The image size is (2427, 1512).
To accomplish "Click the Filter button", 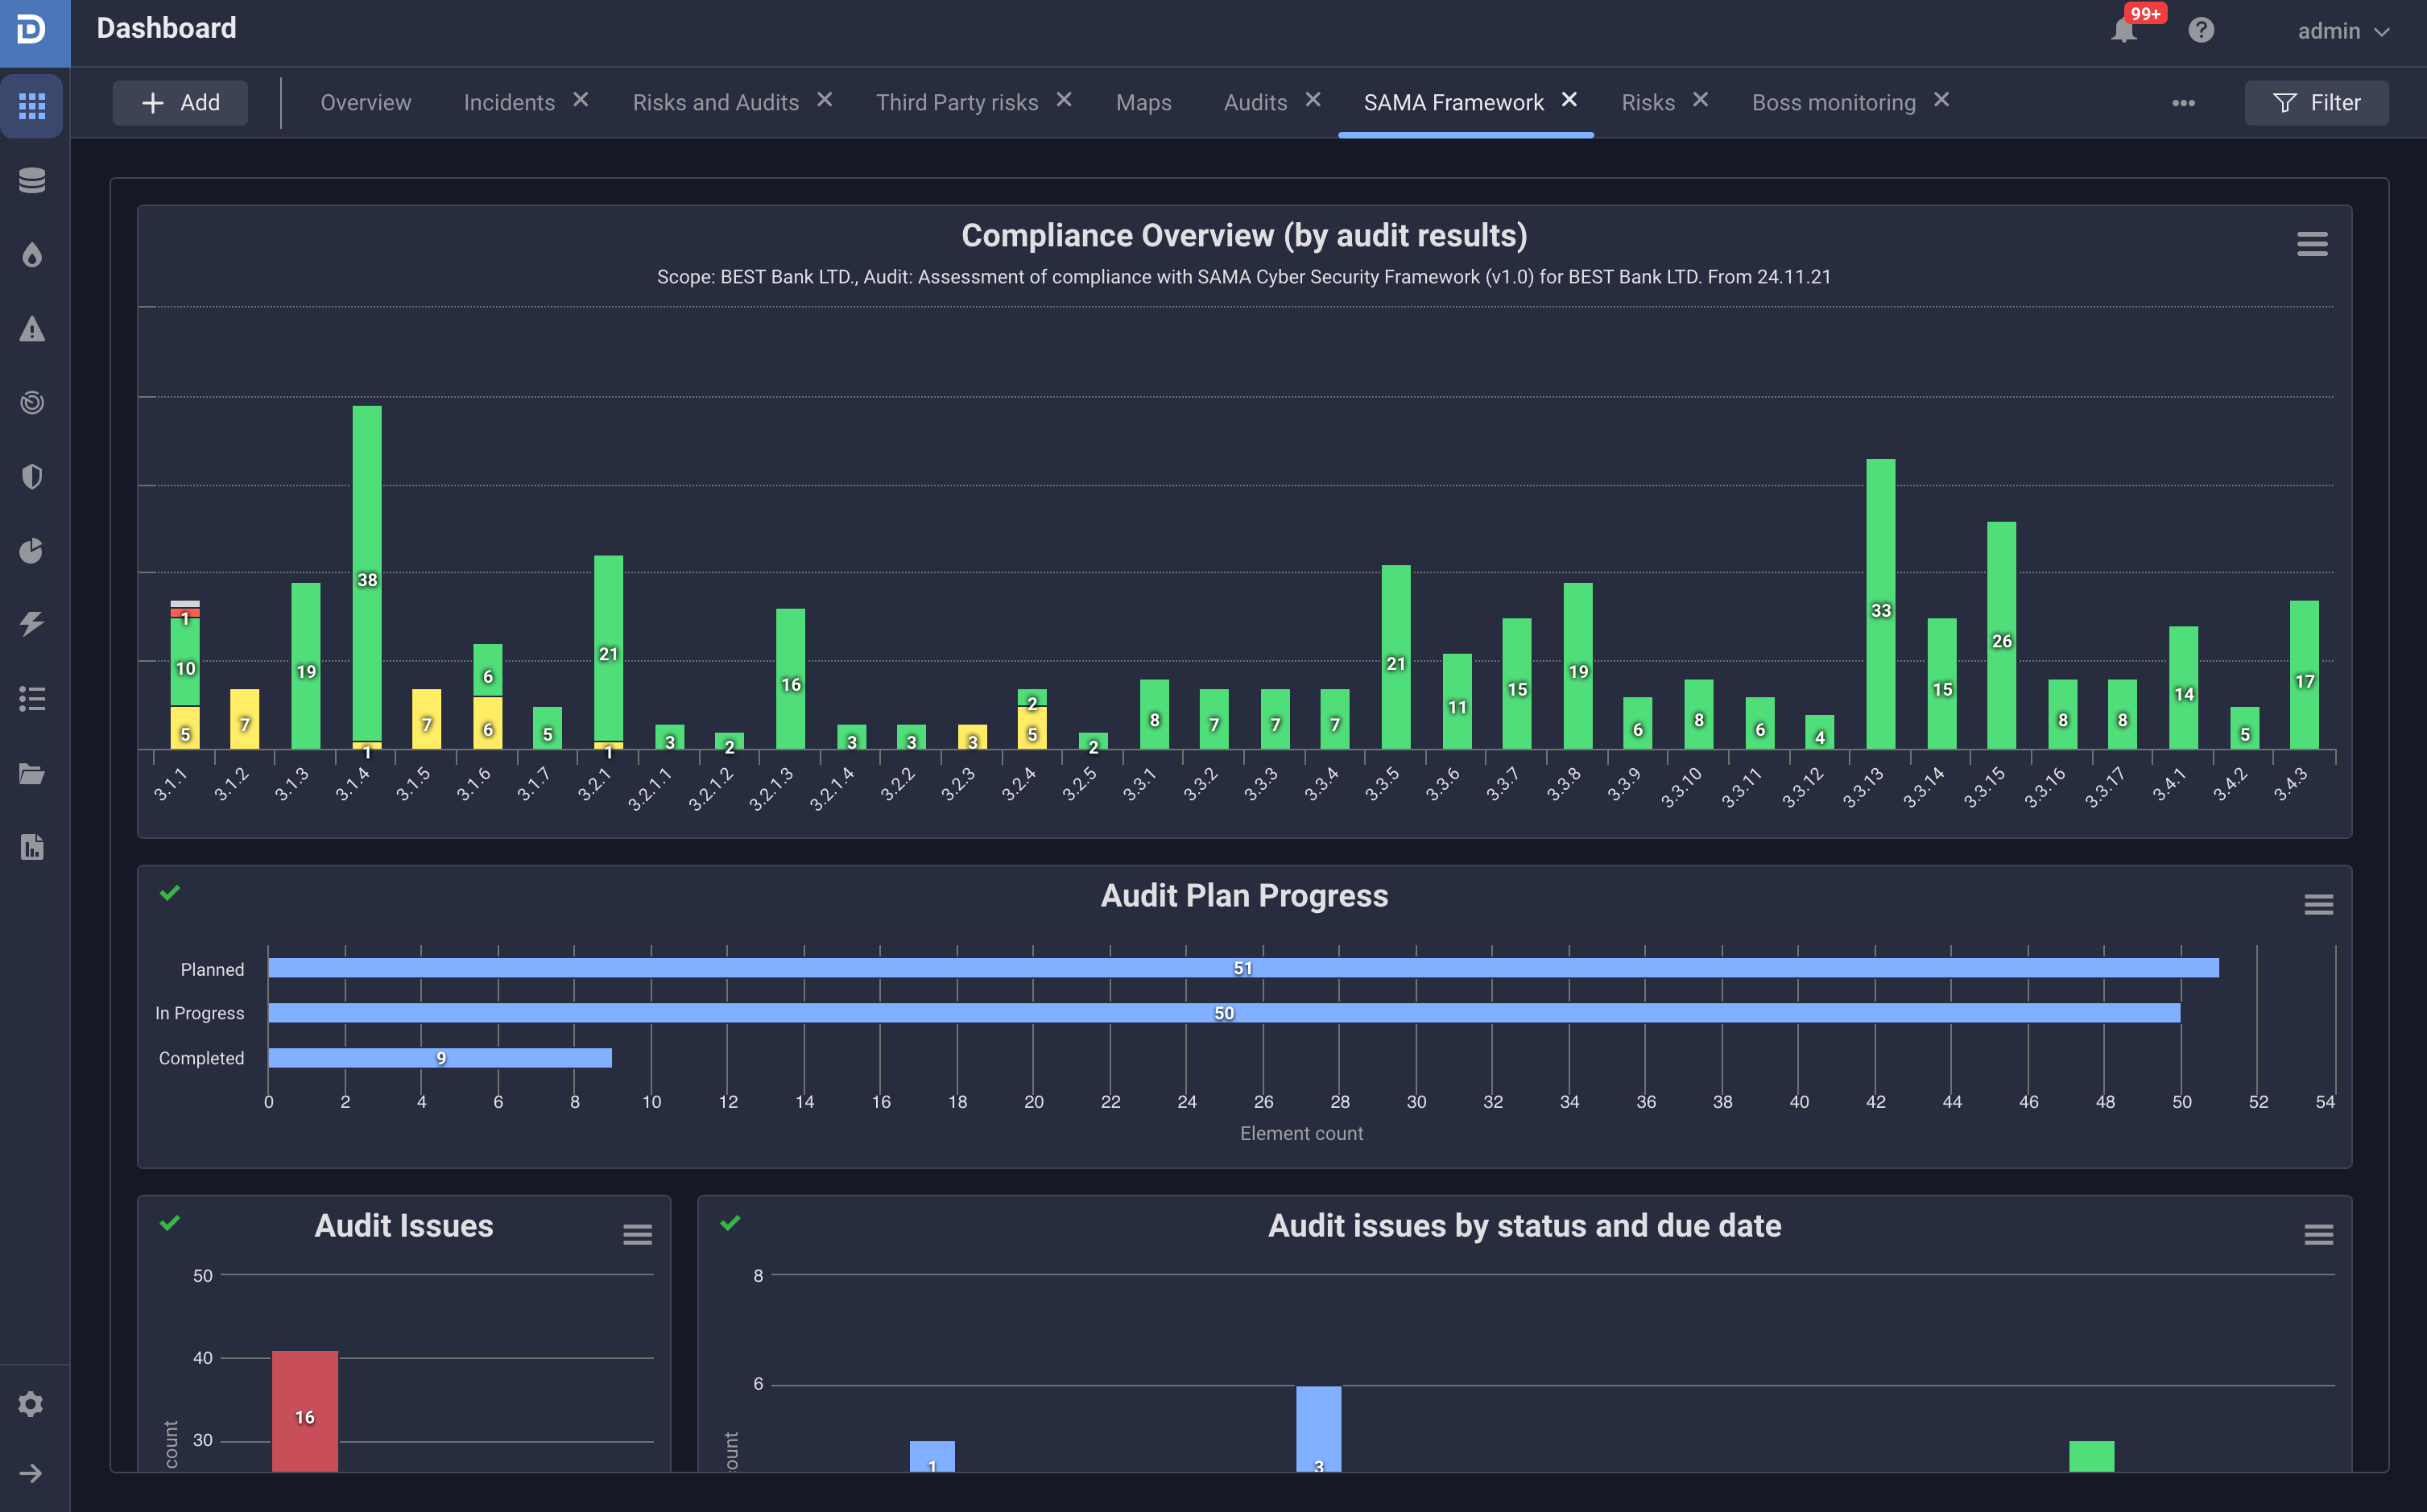I will 2316,102.
